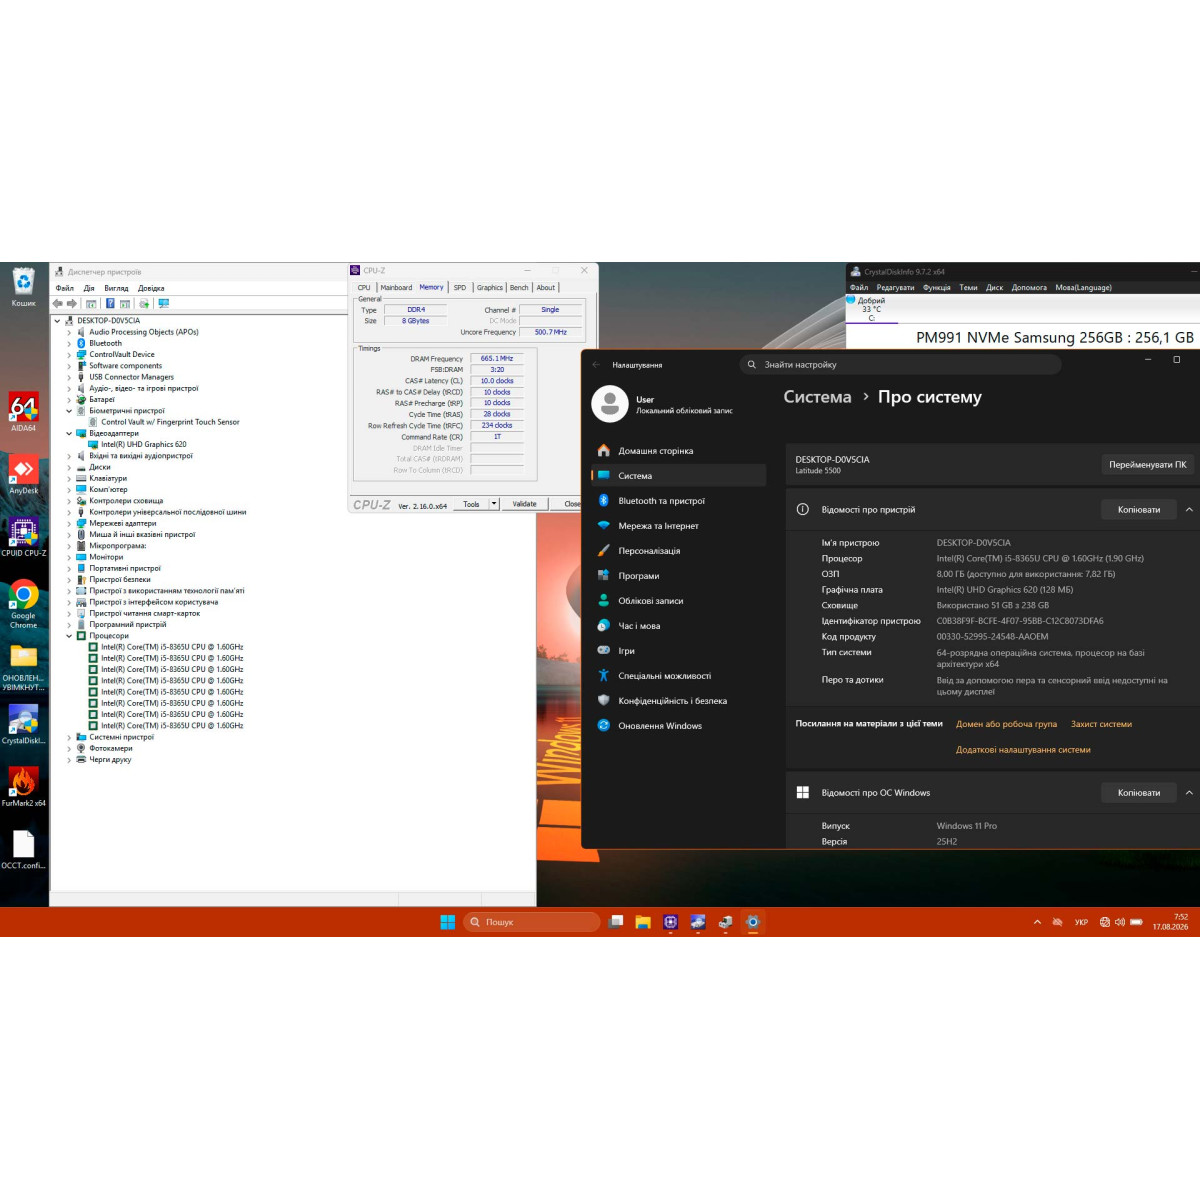Open Персоналізація in Settings sidebar
This screenshot has width=1200, height=1200.
678,551
